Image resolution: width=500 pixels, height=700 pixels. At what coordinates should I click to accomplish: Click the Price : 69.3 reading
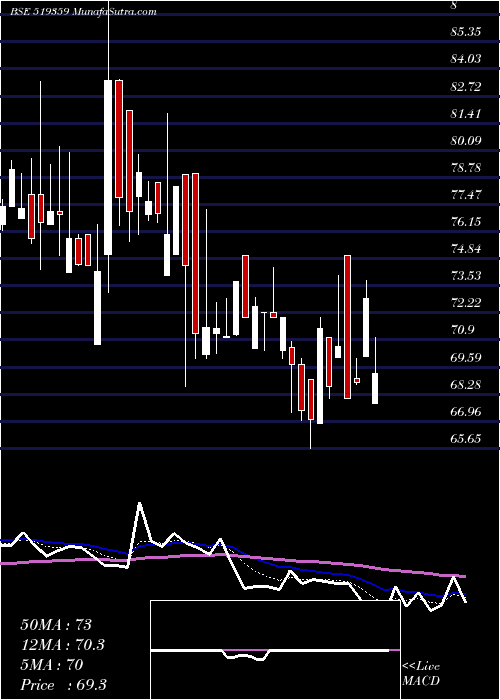click(63, 685)
